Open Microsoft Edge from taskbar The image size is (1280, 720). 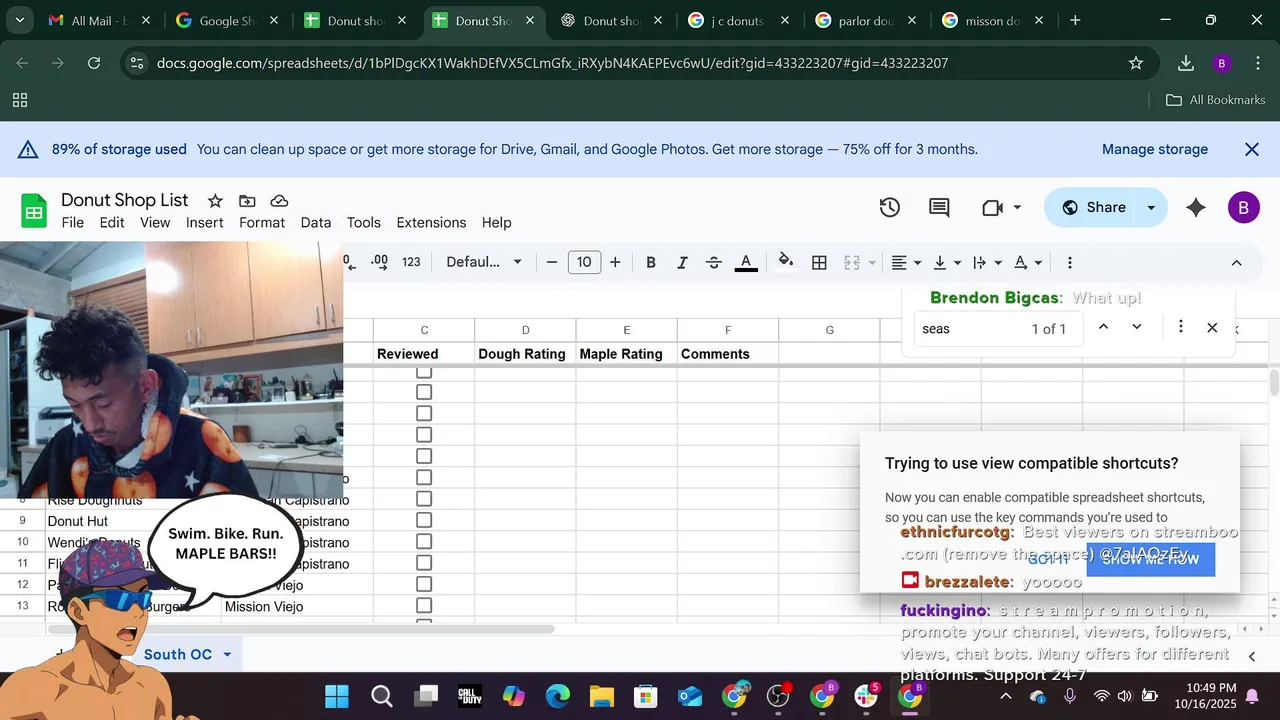tap(557, 696)
